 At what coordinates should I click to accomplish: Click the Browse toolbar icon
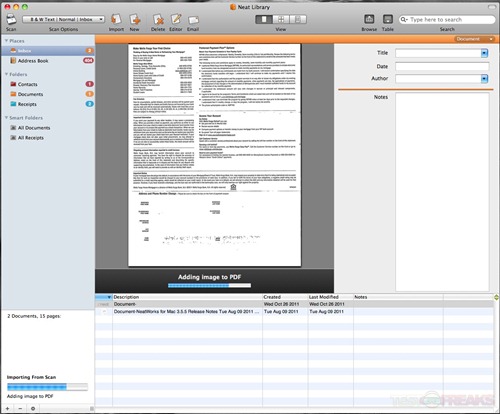369,19
